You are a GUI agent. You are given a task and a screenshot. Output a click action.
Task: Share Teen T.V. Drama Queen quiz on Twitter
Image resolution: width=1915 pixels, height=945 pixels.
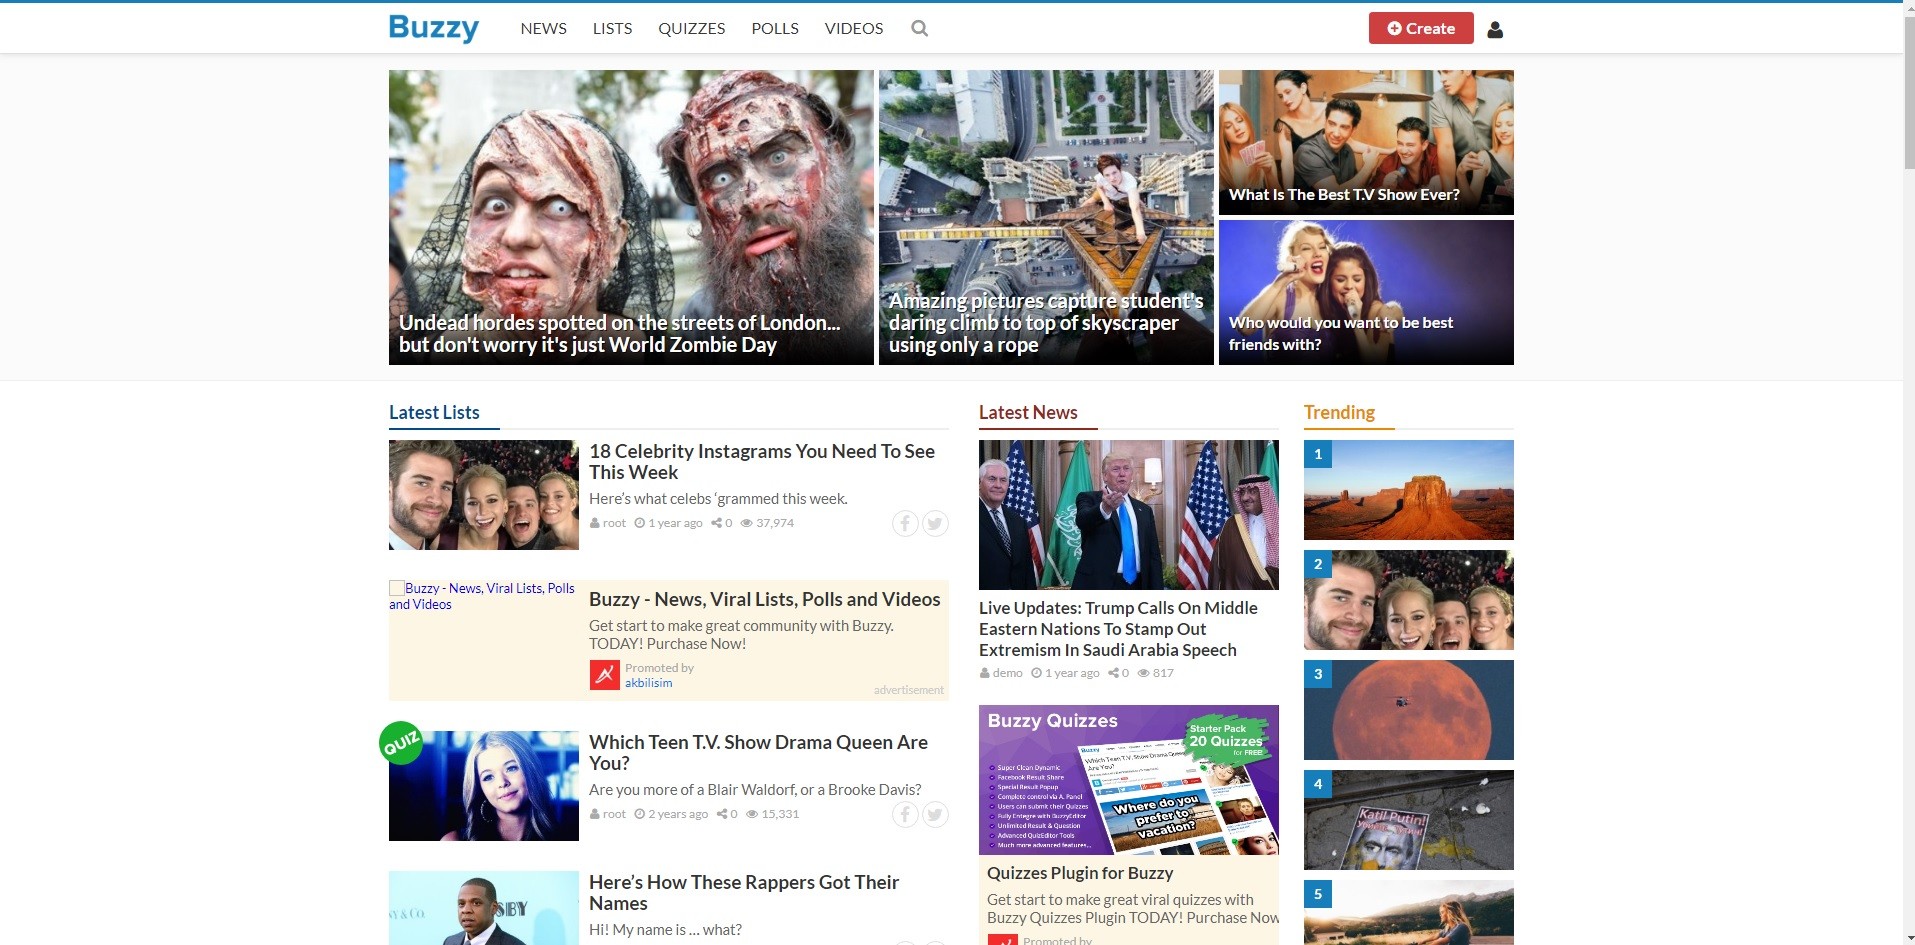(935, 814)
